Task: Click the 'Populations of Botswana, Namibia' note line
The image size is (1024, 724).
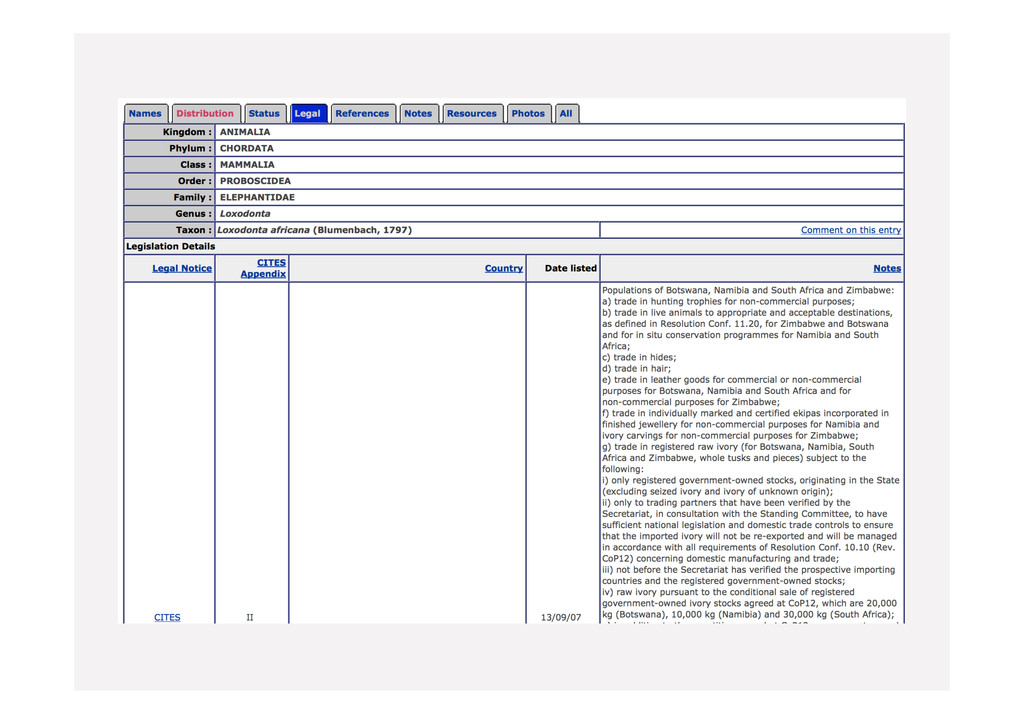Action: coord(748,291)
